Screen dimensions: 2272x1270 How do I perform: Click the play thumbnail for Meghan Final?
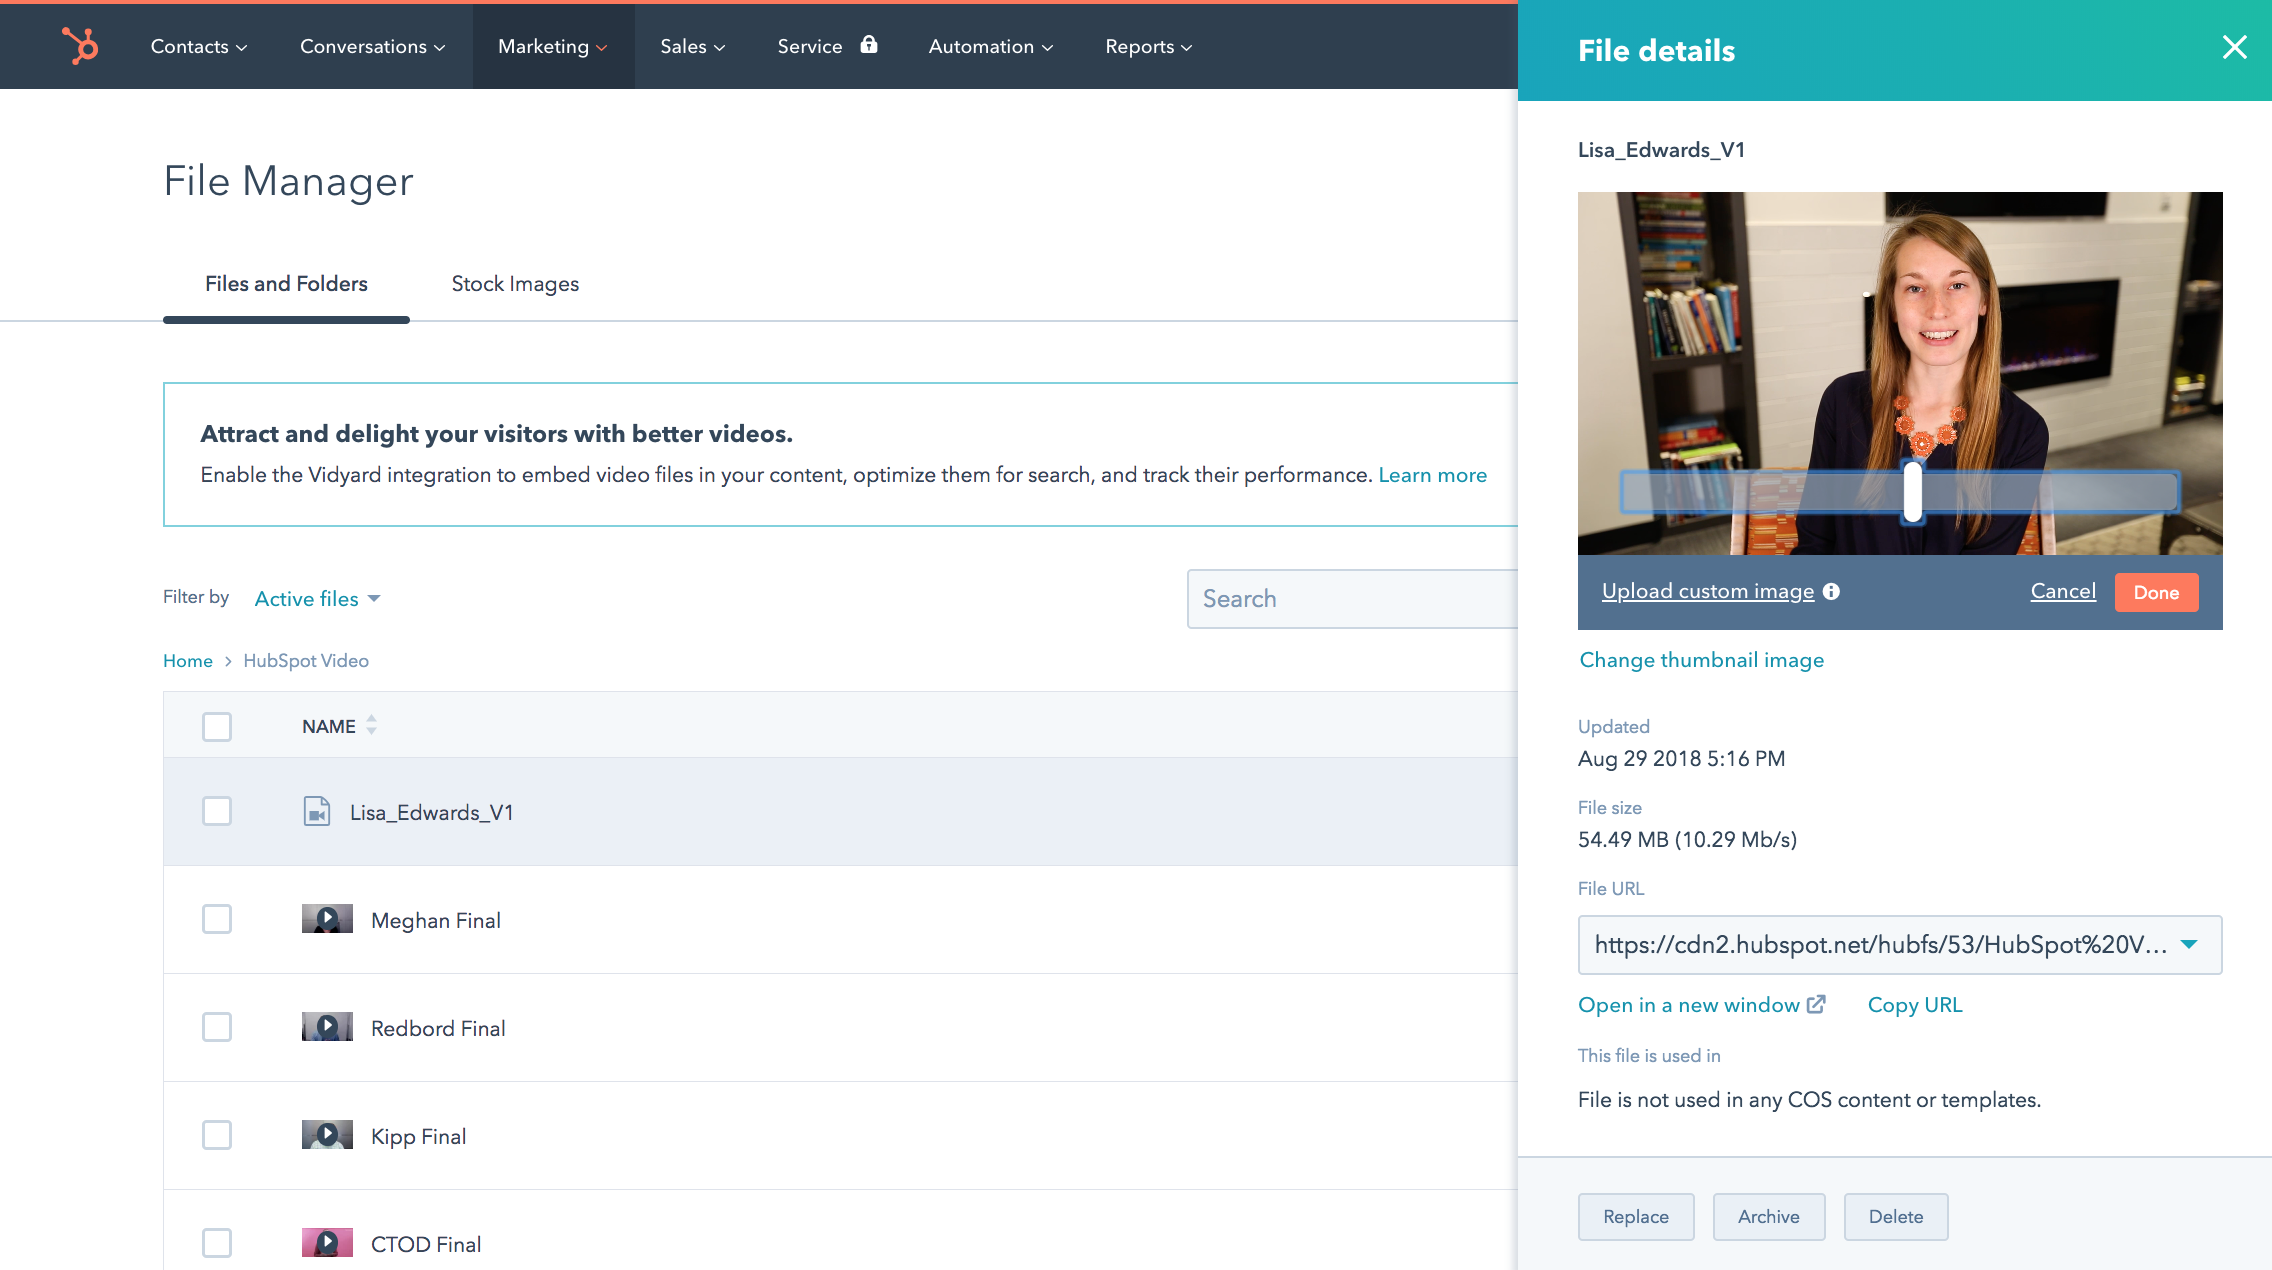[x=327, y=919]
